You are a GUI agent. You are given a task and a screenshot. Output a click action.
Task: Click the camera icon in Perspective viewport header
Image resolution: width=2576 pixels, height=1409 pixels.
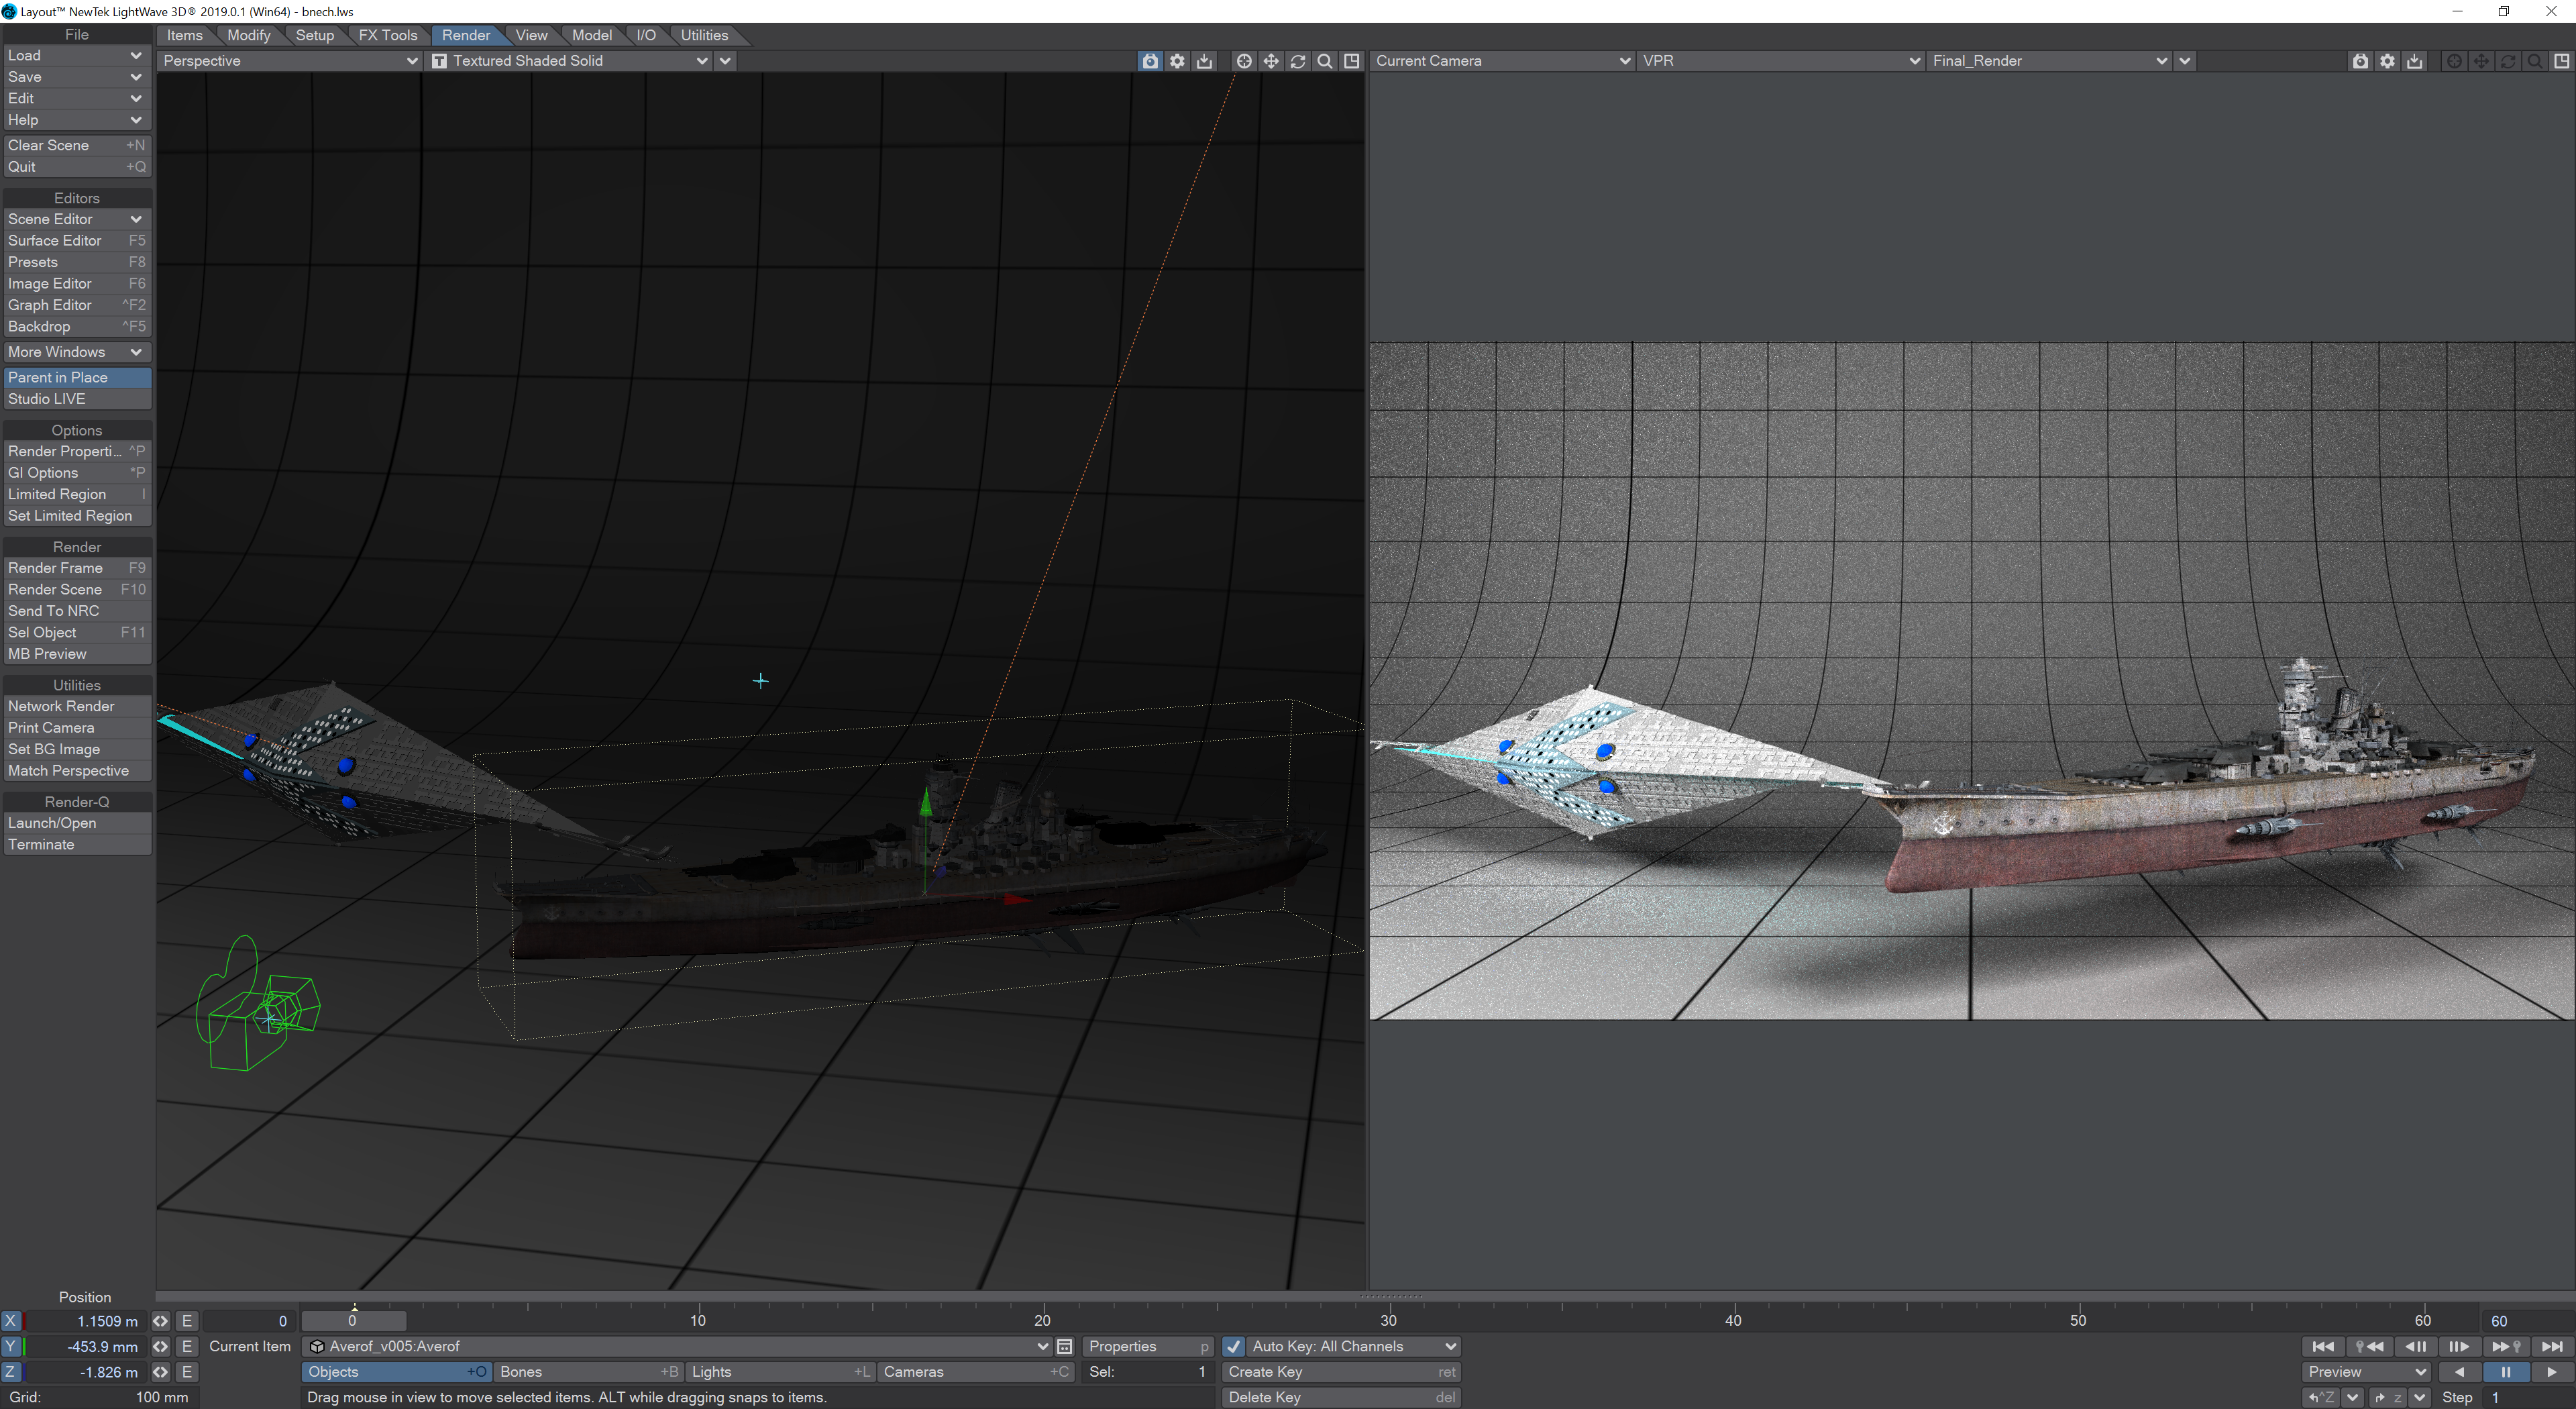pos(1150,61)
